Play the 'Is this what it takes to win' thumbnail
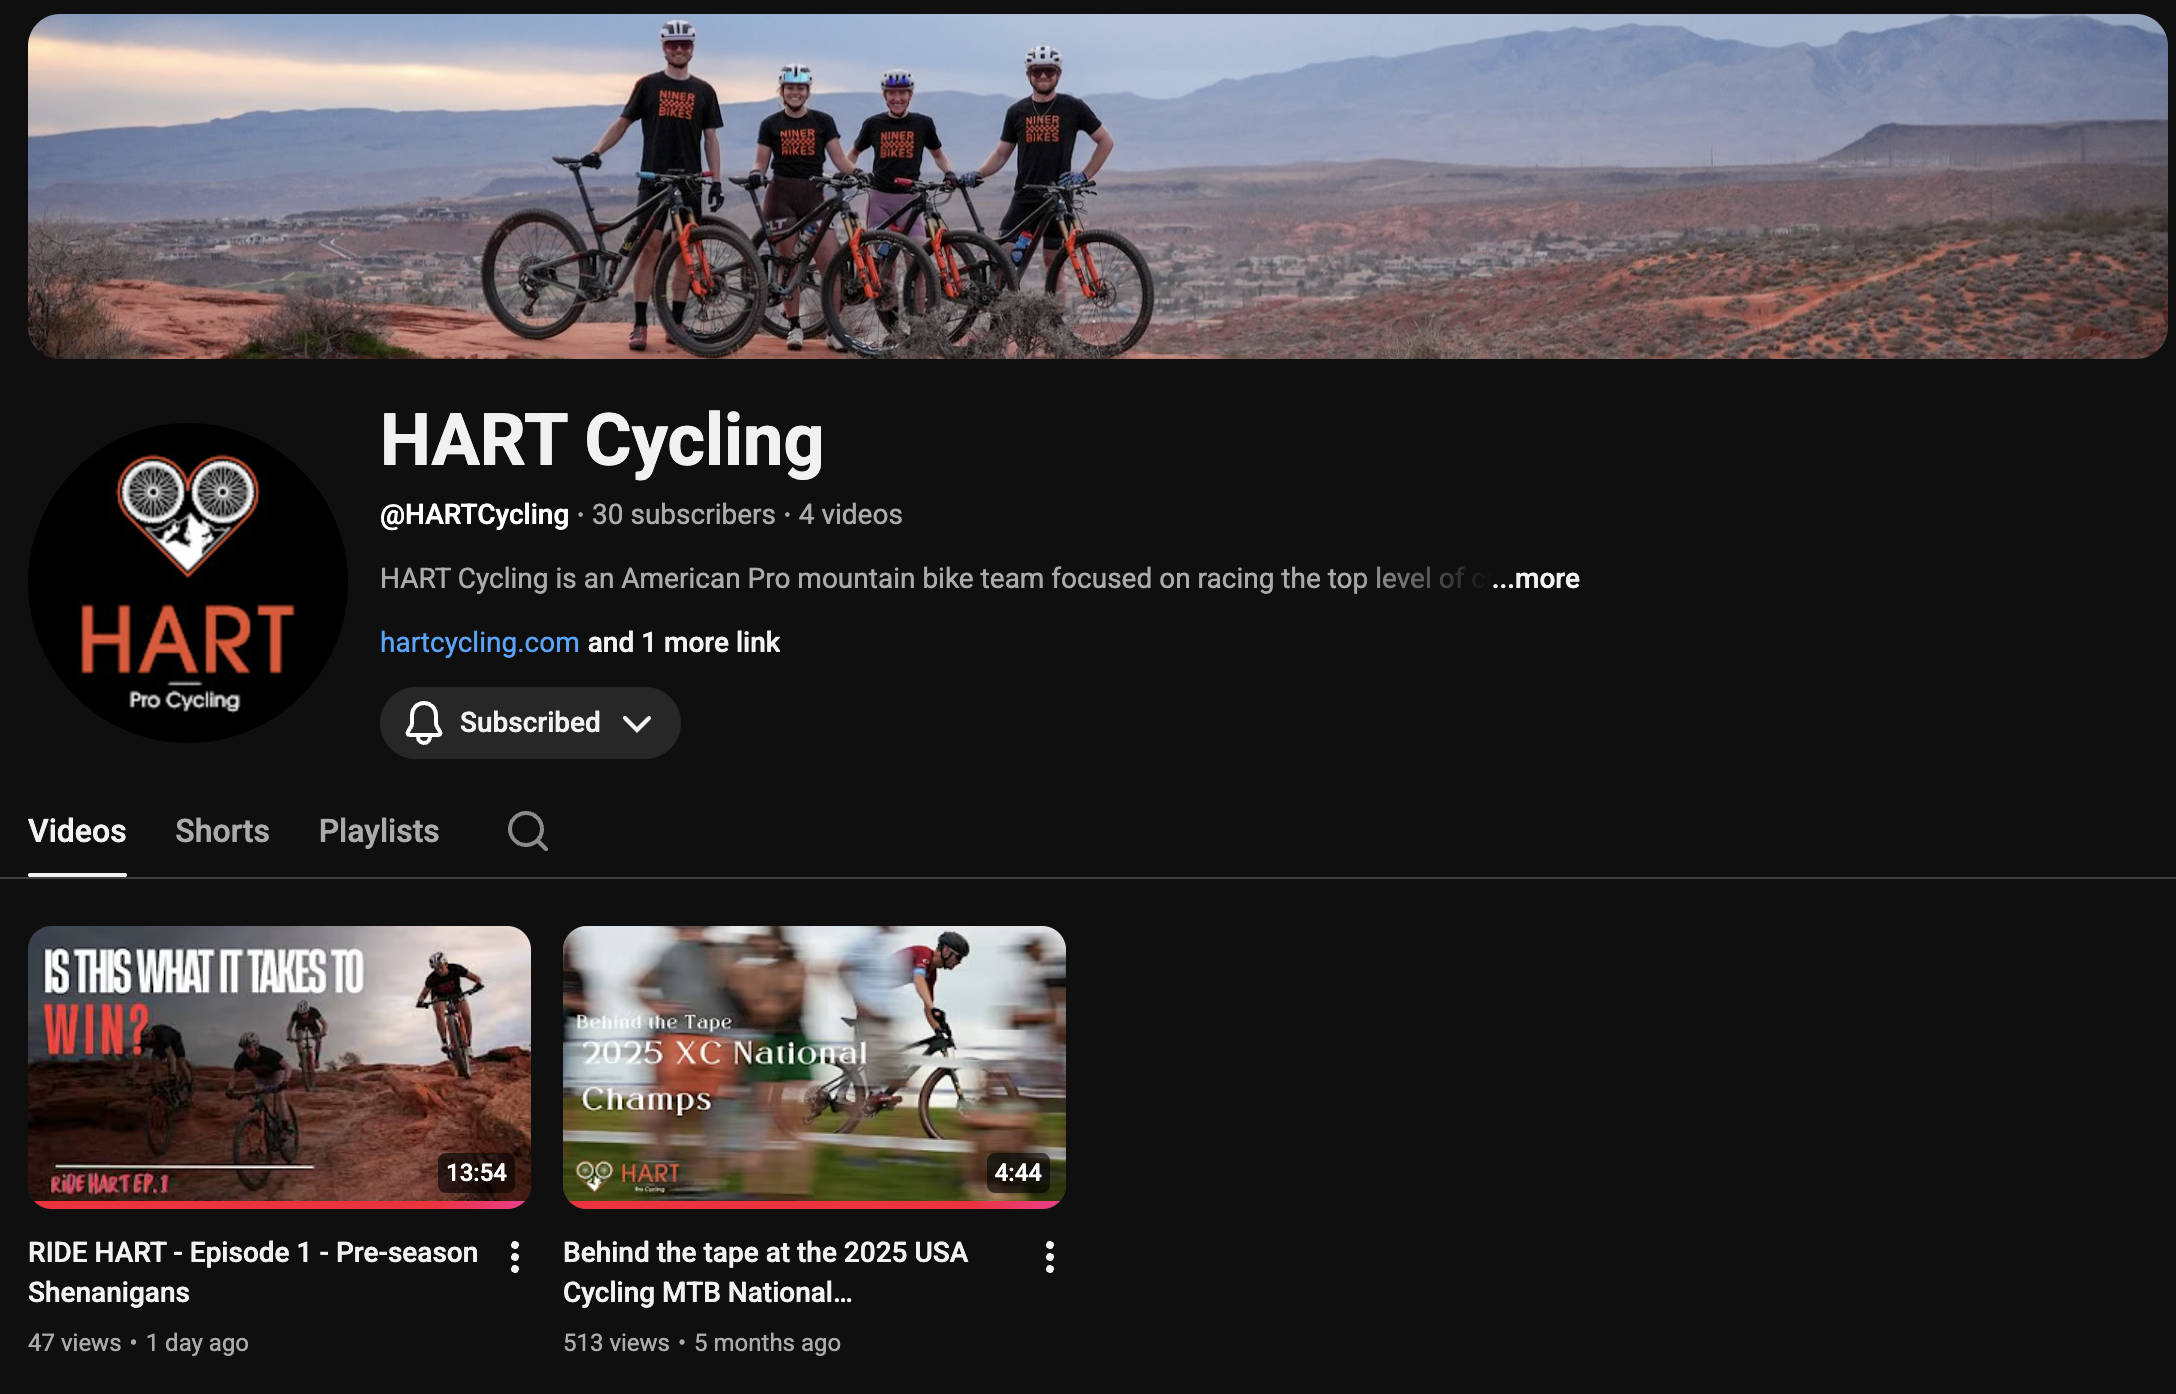This screenshot has width=2176, height=1394. click(279, 1063)
